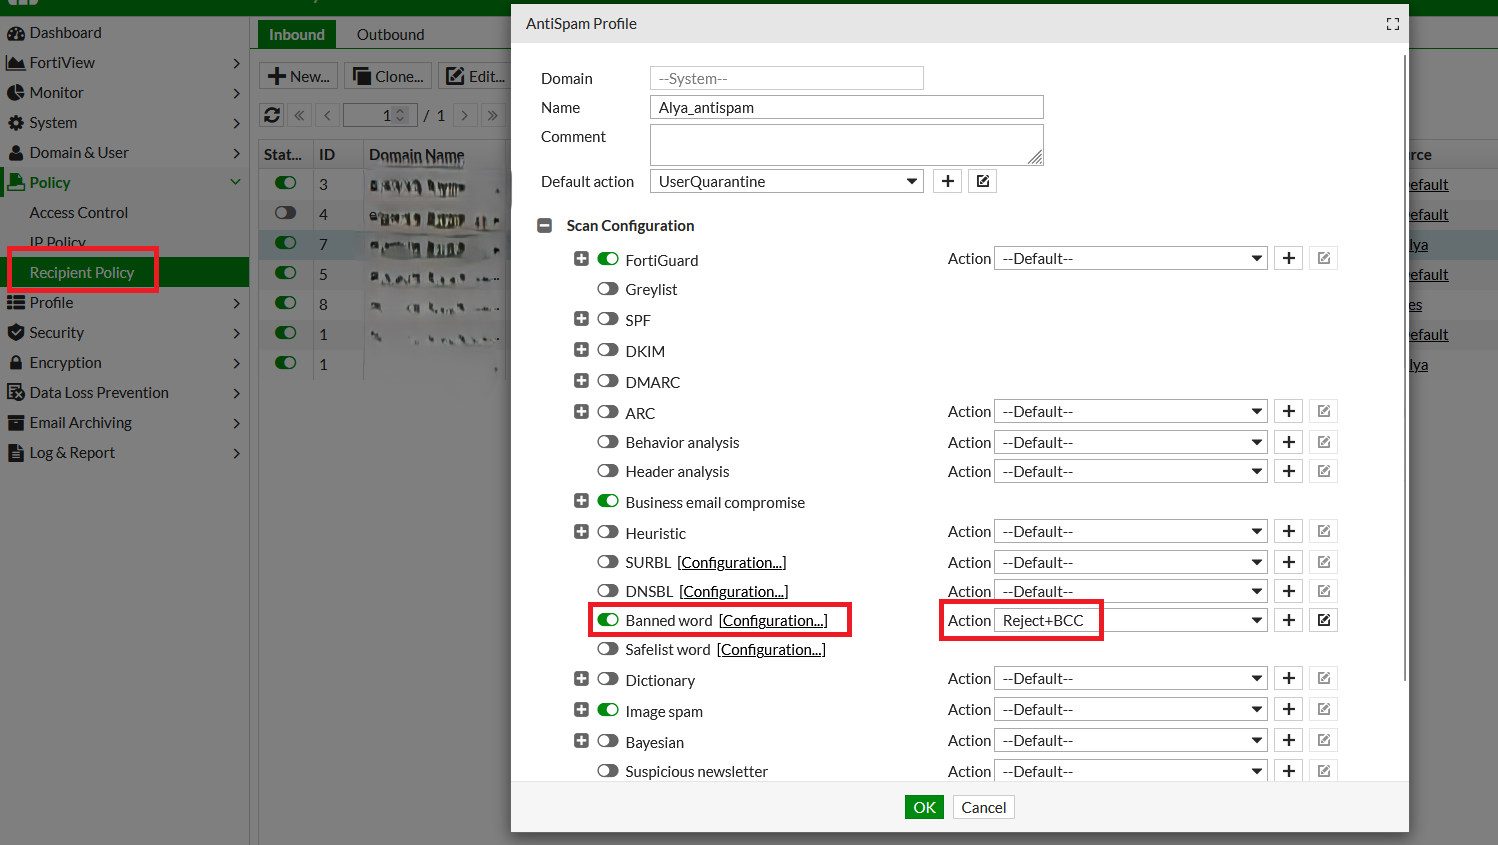Screen dimensions: 1498x845
Task: Add new action for Heuristic row
Action: click(1289, 531)
